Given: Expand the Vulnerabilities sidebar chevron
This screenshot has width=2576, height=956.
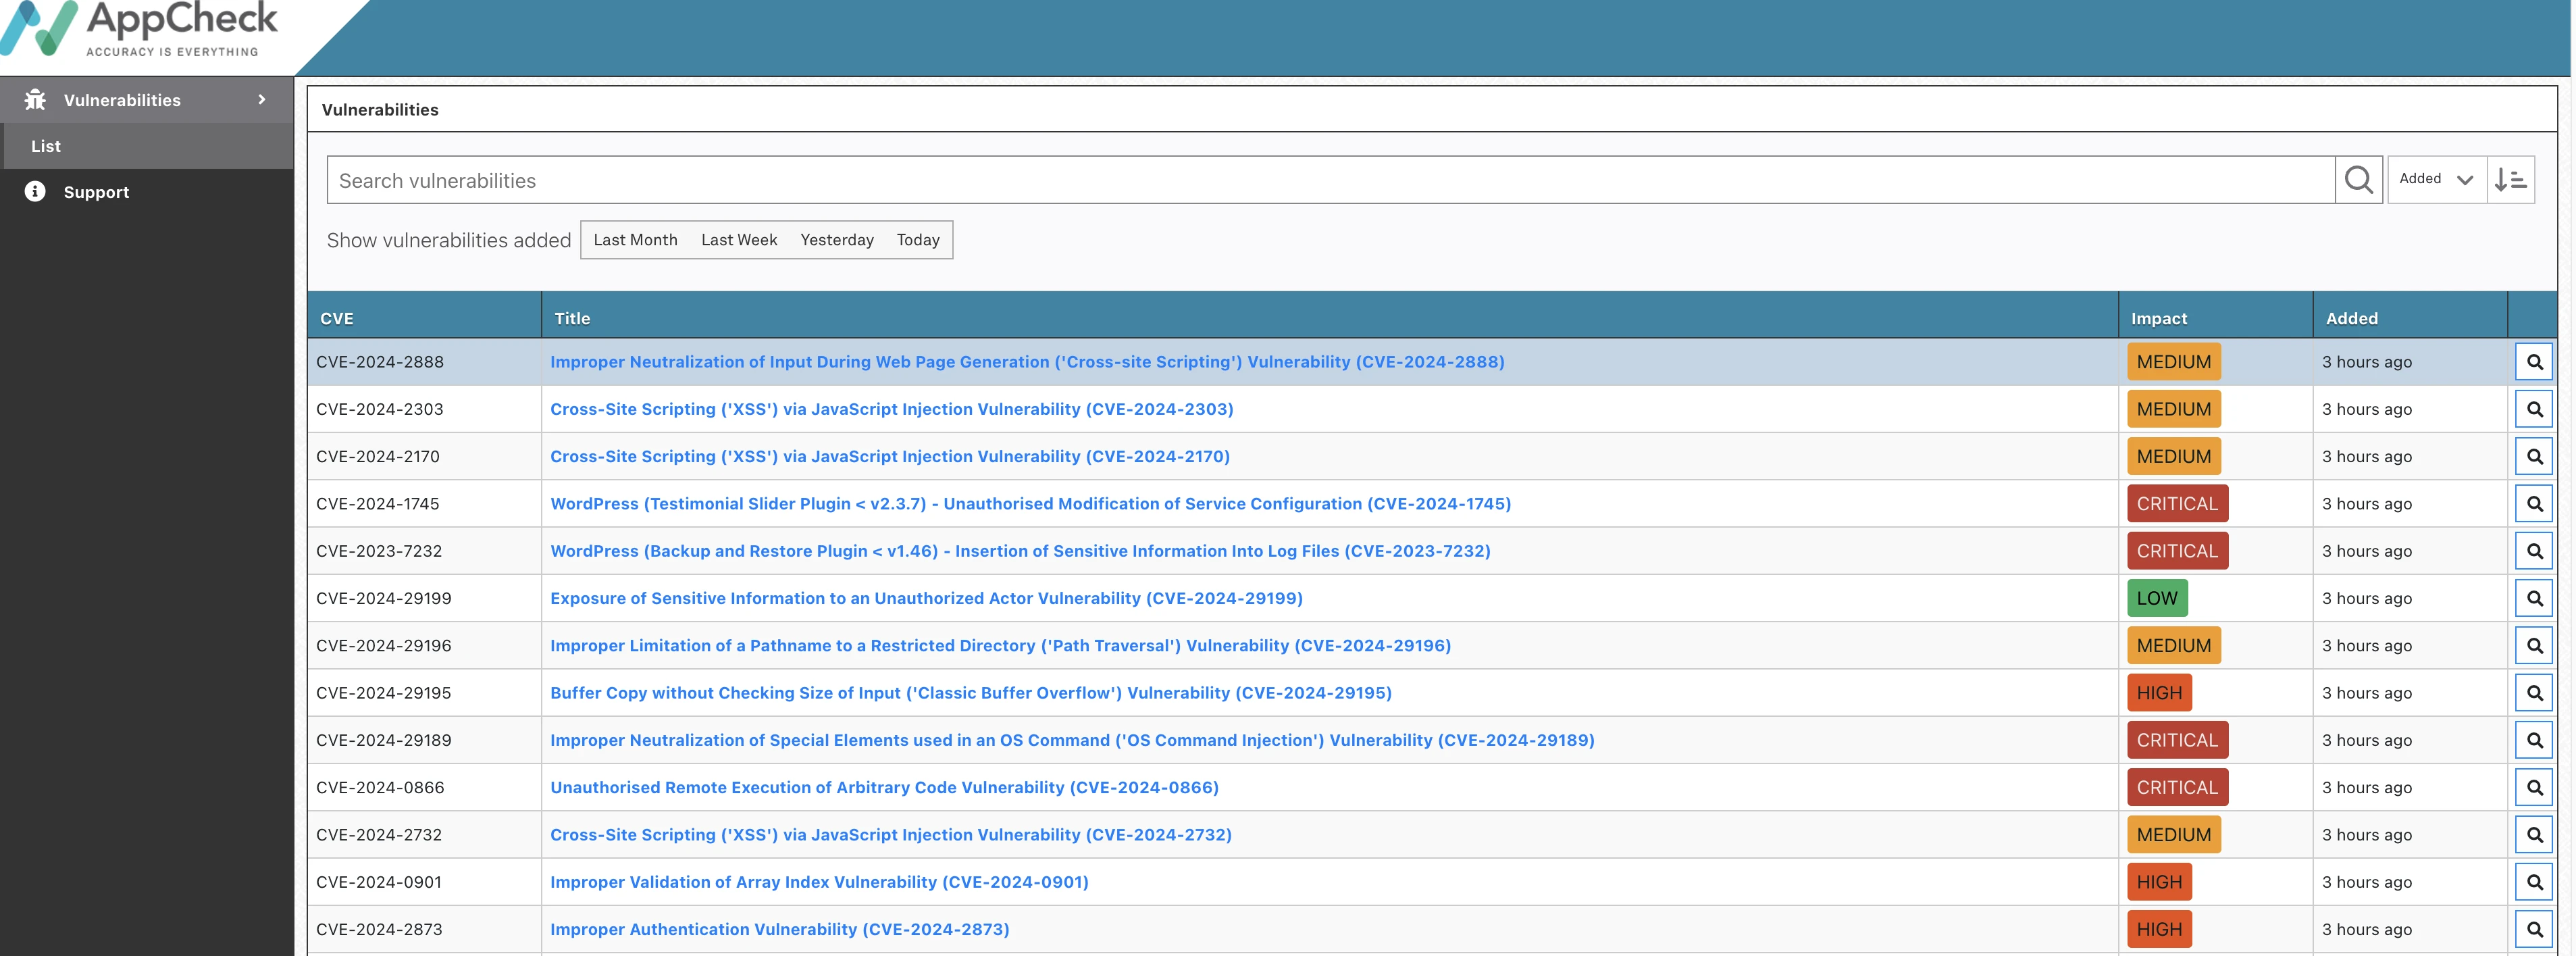Looking at the screenshot, I should tap(261, 99).
